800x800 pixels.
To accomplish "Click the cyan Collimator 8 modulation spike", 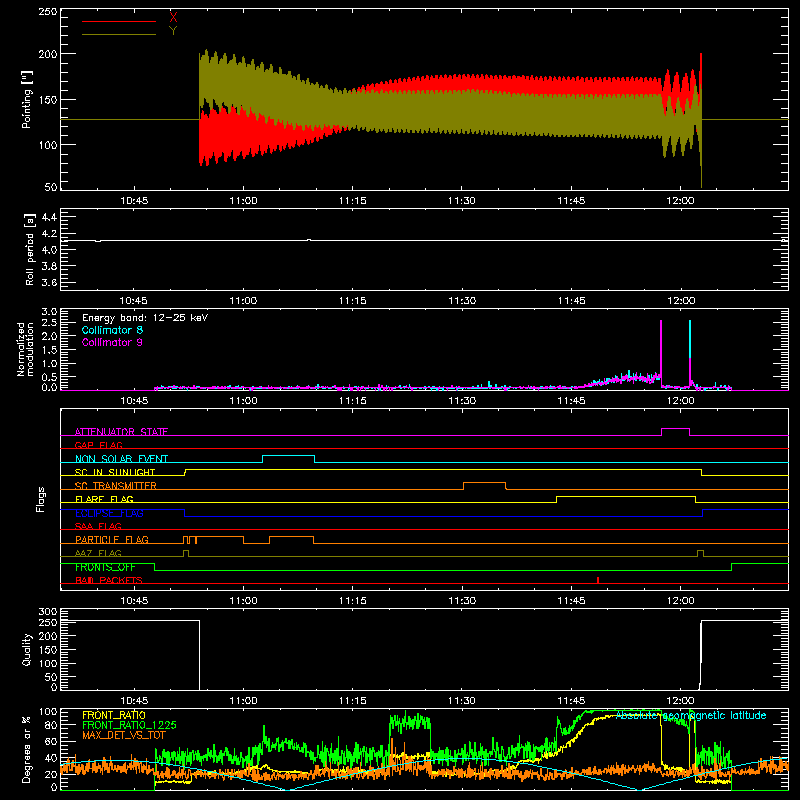I will click(690, 339).
